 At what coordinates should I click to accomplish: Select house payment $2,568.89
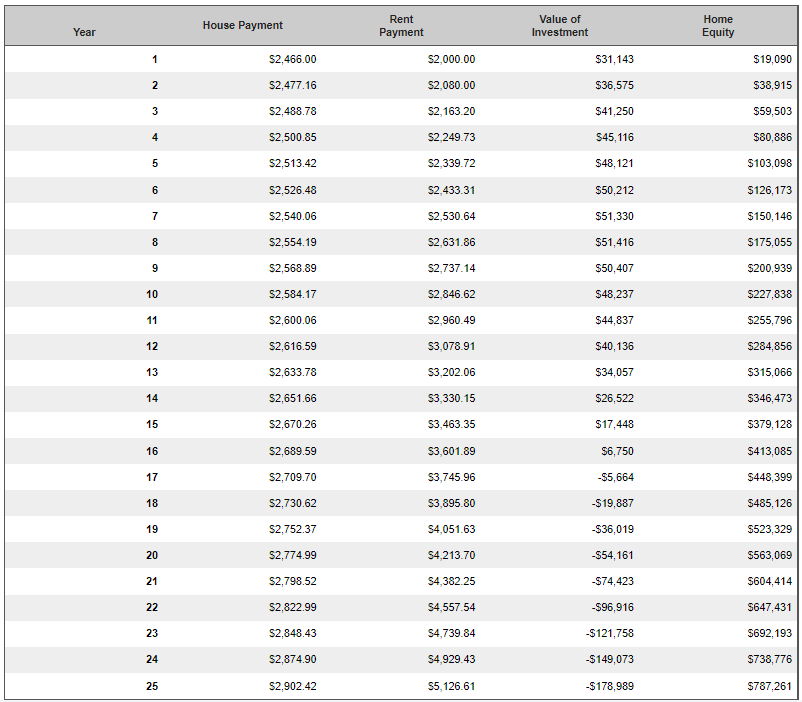(293, 269)
